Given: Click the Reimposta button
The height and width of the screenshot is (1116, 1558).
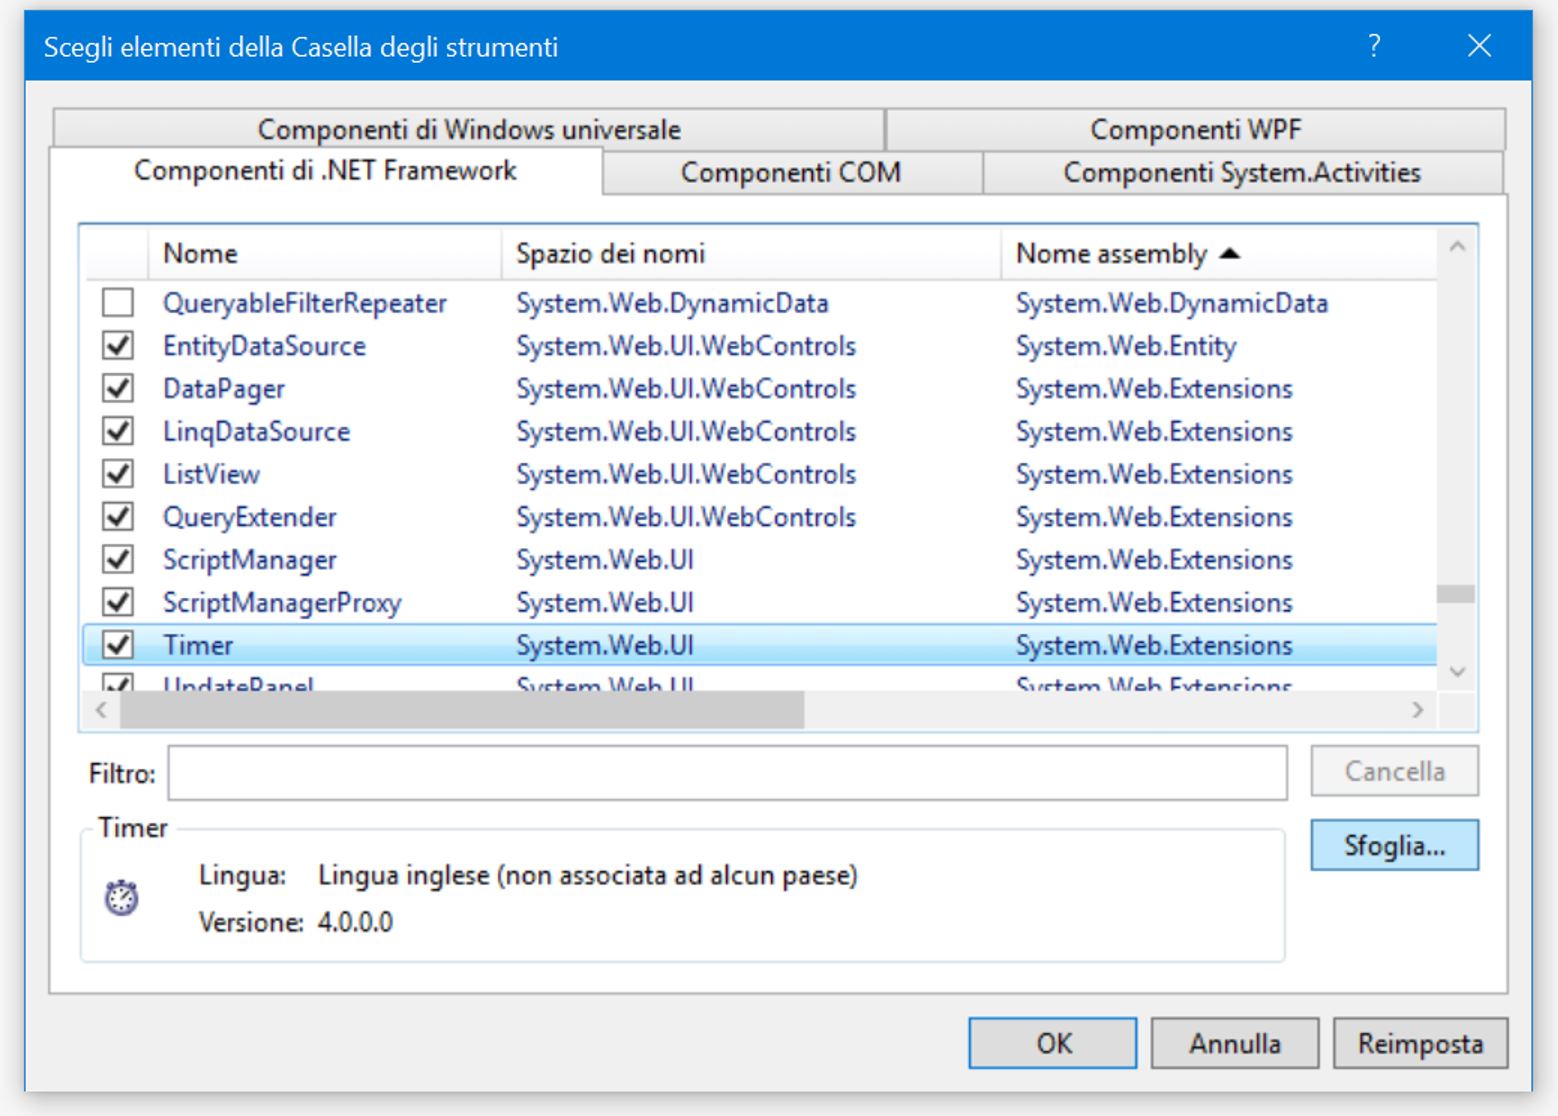Looking at the screenshot, I should 1420,1043.
